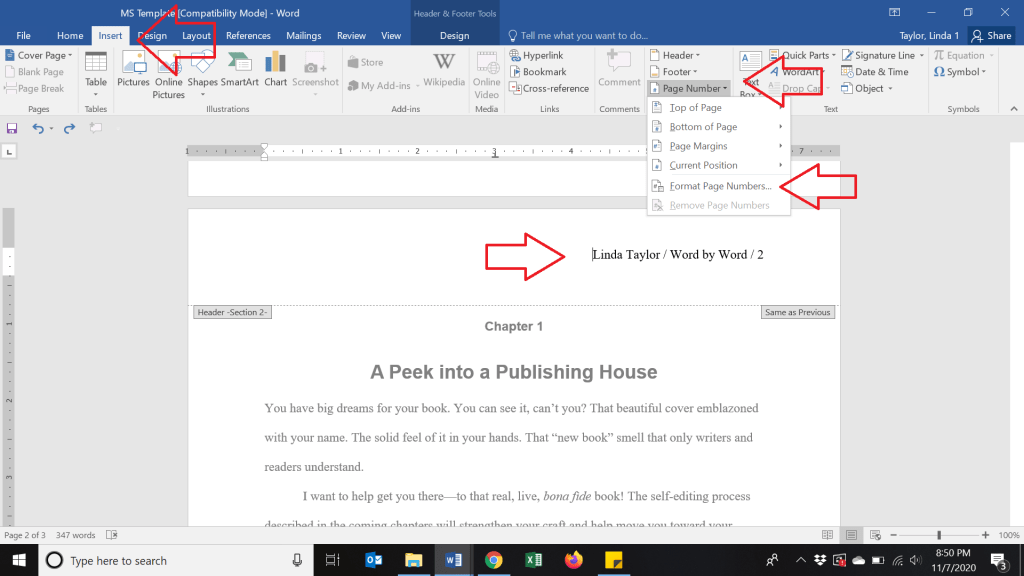1024x576 pixels.
Task: Click the 347 words count
Action: (75, 535)
